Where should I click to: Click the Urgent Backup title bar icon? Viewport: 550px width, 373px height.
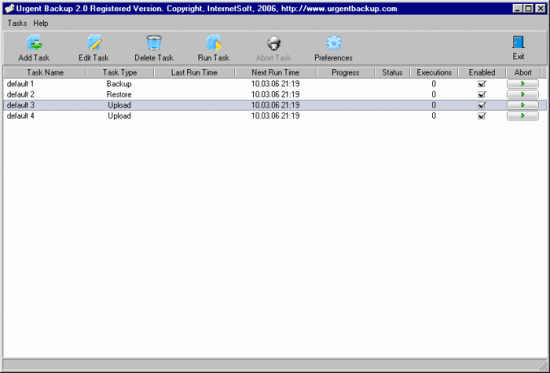[9, 8]
